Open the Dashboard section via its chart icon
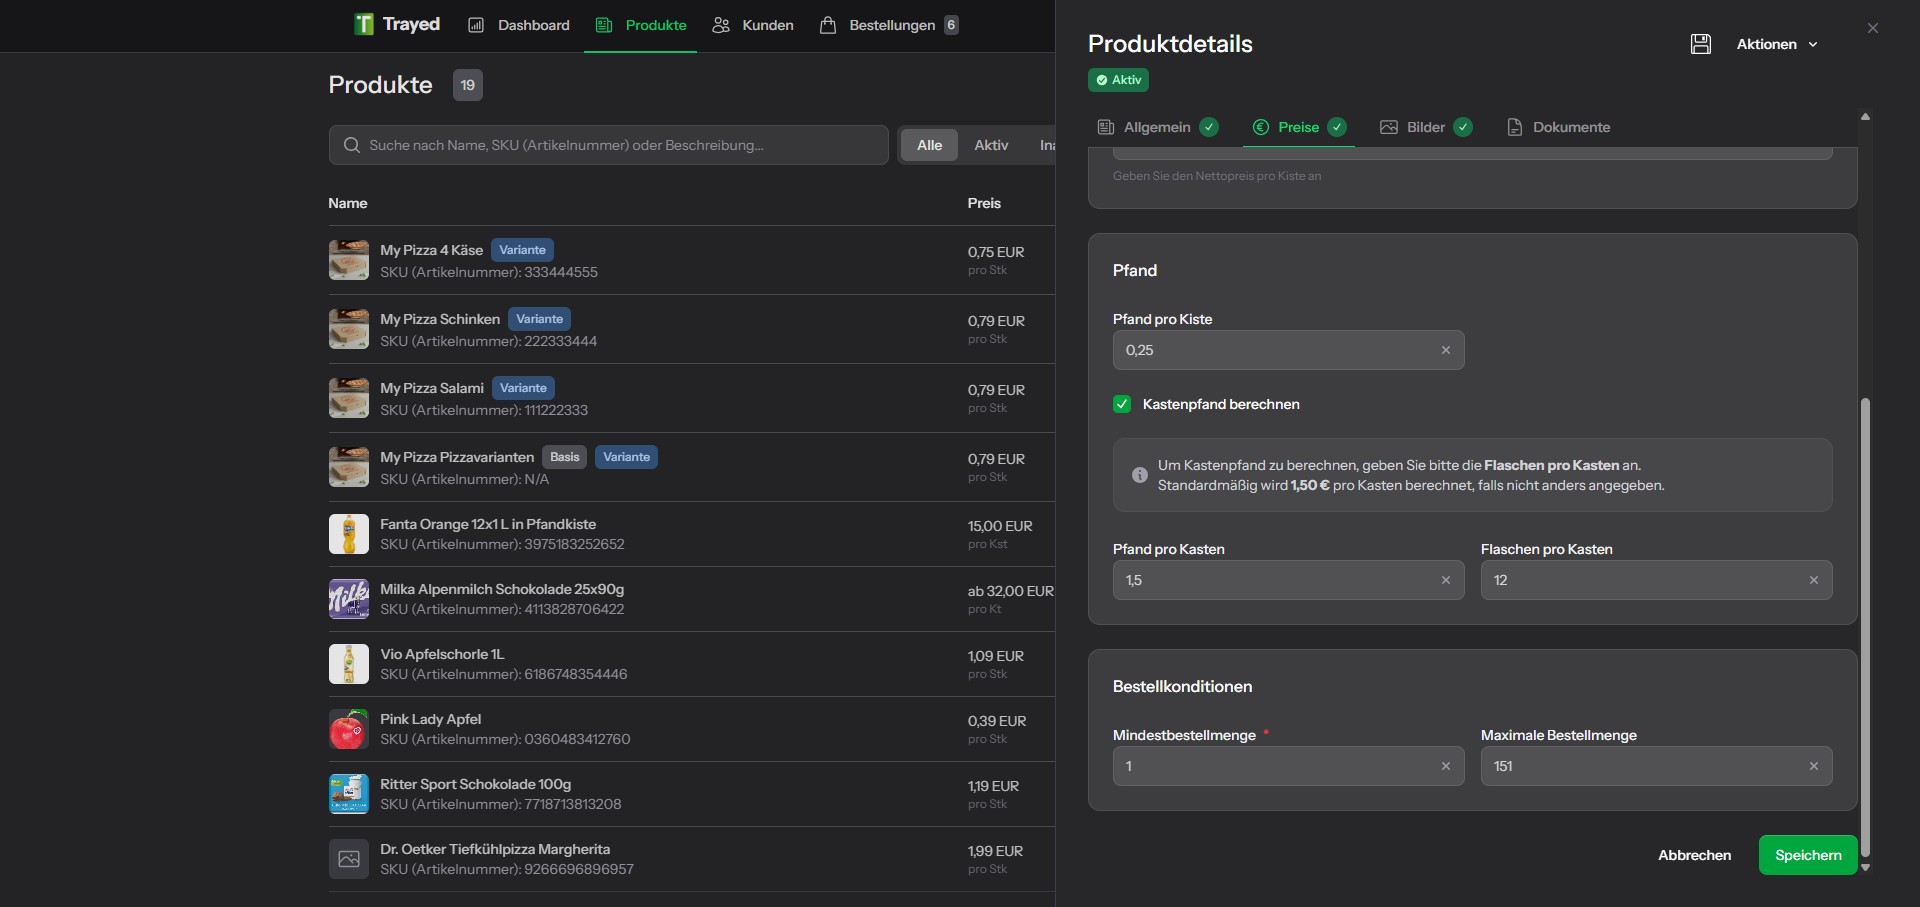The width and height of the screenshot is (1920, 907). click(x=476, y=25)
